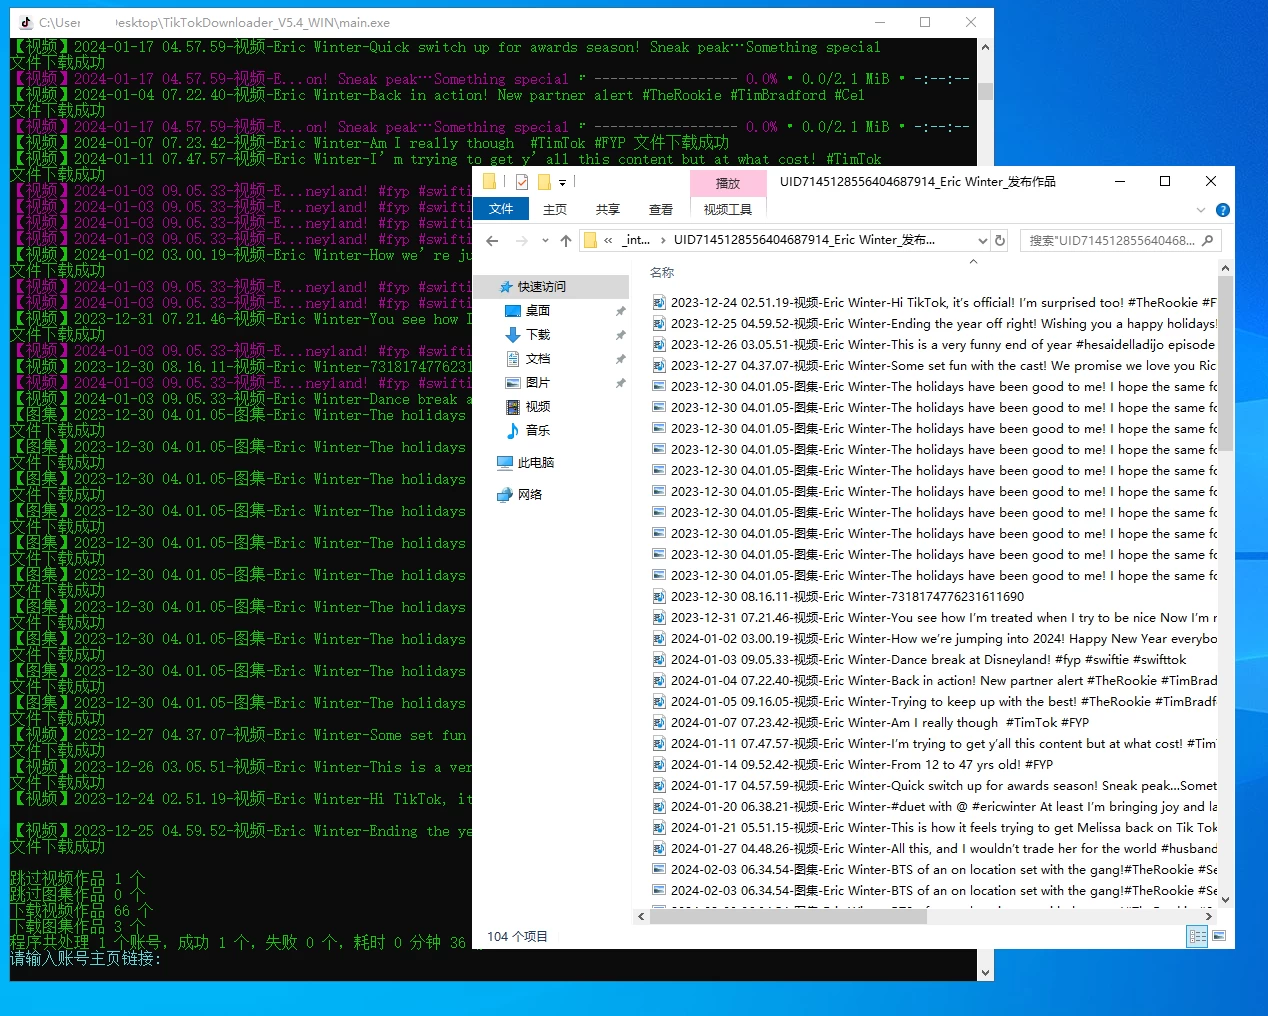The width and height of the screenshot is (1268, 1016).
Task: Expand the address bar history dropdown
Action: pos(982,240)
